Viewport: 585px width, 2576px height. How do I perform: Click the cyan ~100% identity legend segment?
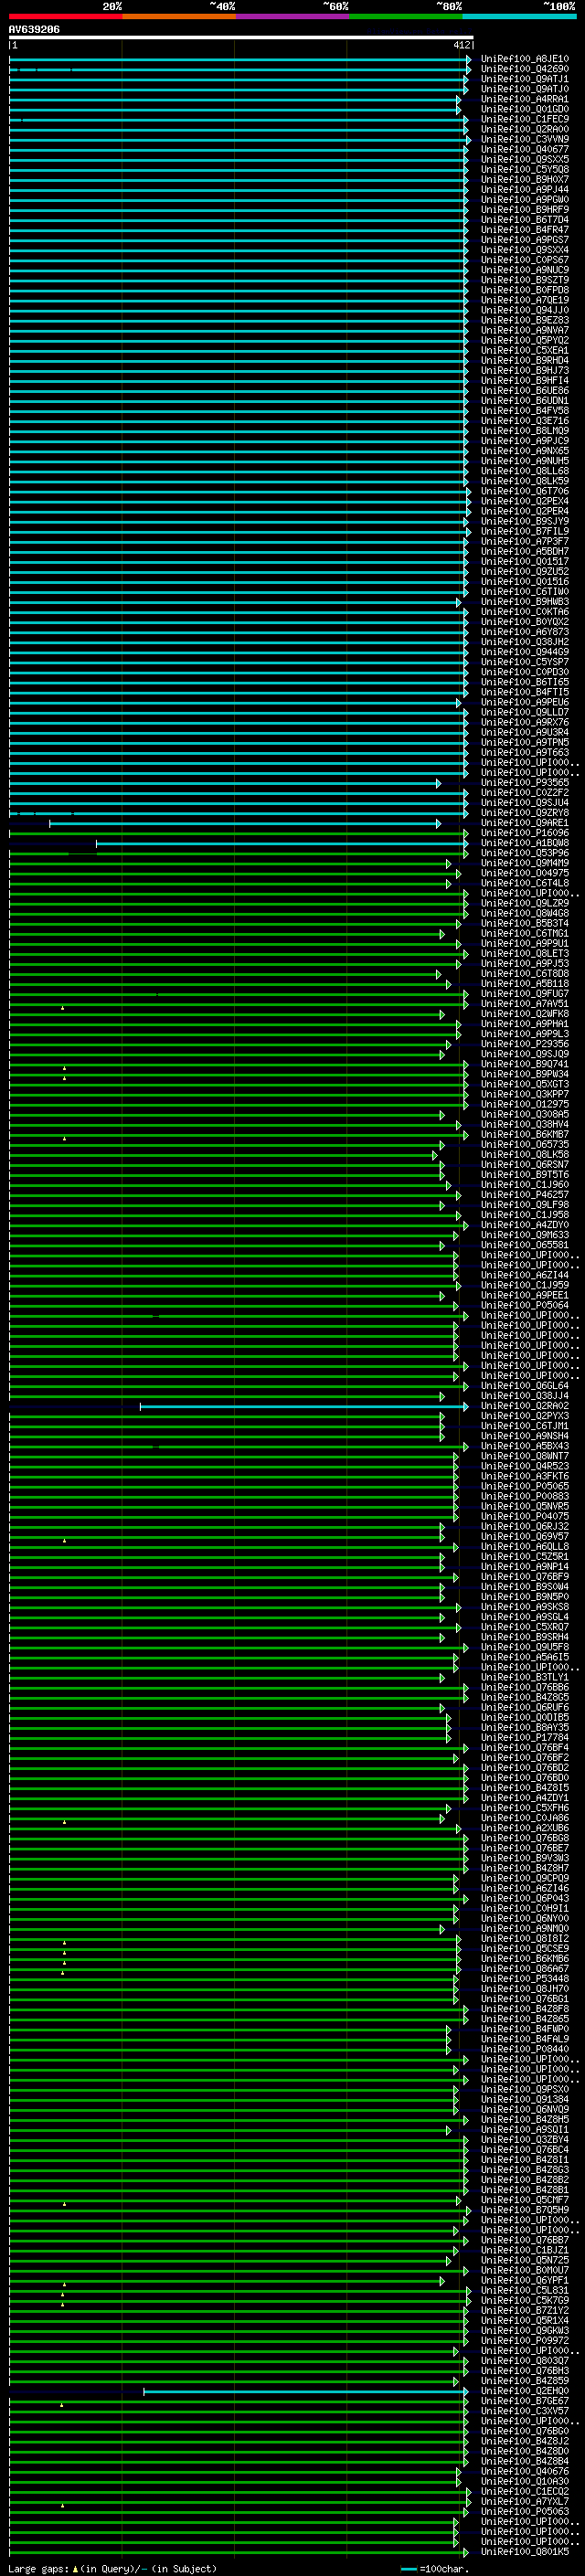[519, 16]
